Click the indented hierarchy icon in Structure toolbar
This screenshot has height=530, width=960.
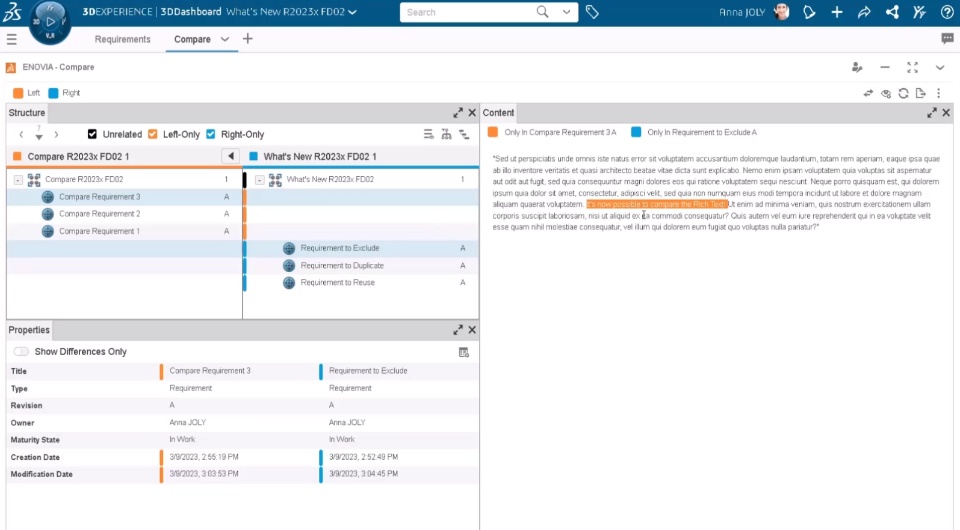(x=464, y=134)
